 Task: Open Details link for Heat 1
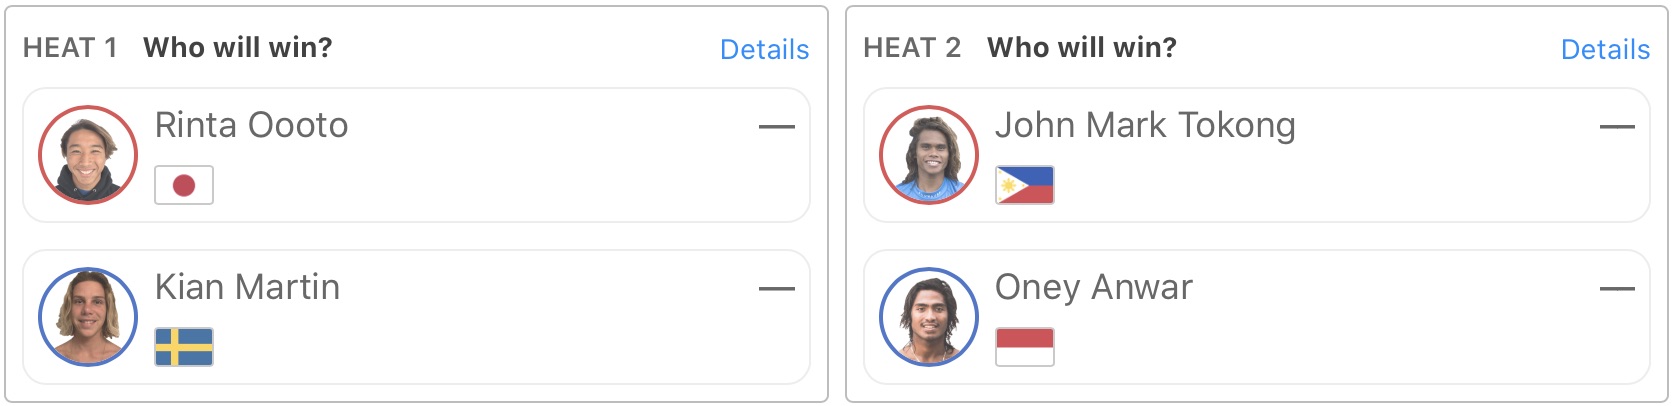[x=764, y=49]
